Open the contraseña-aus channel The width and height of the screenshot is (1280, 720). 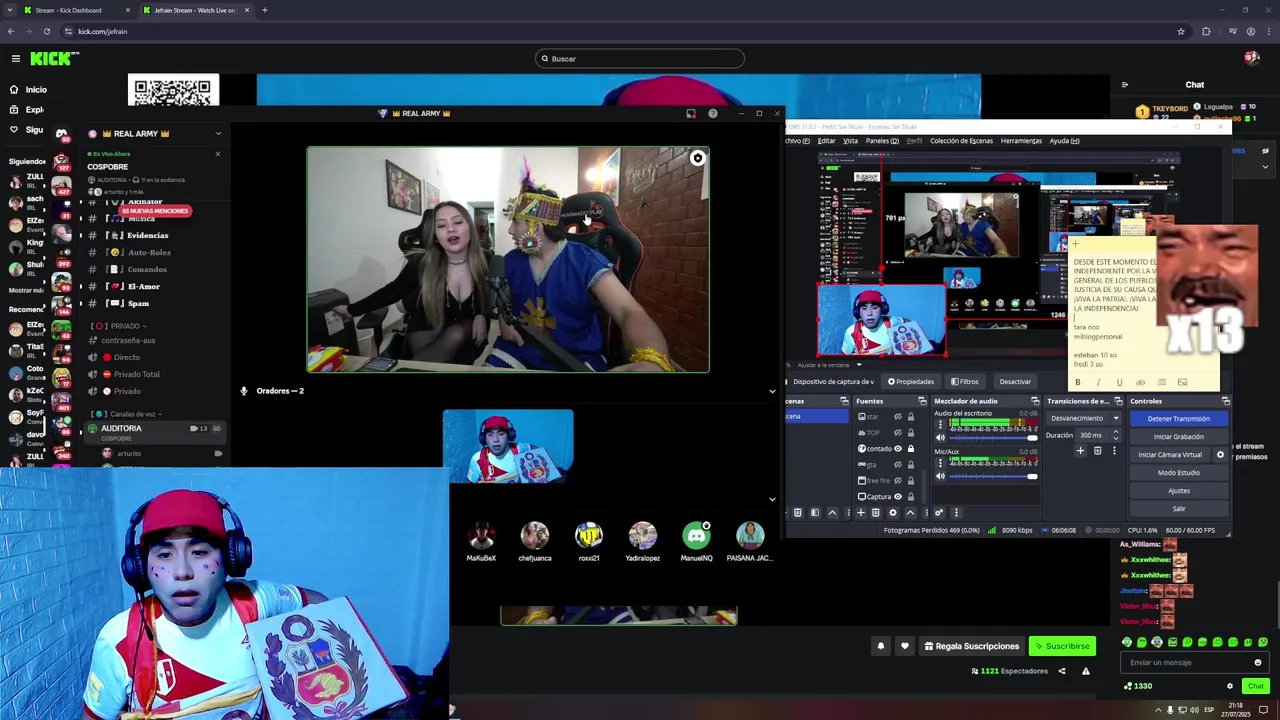(x=128, y=340)
